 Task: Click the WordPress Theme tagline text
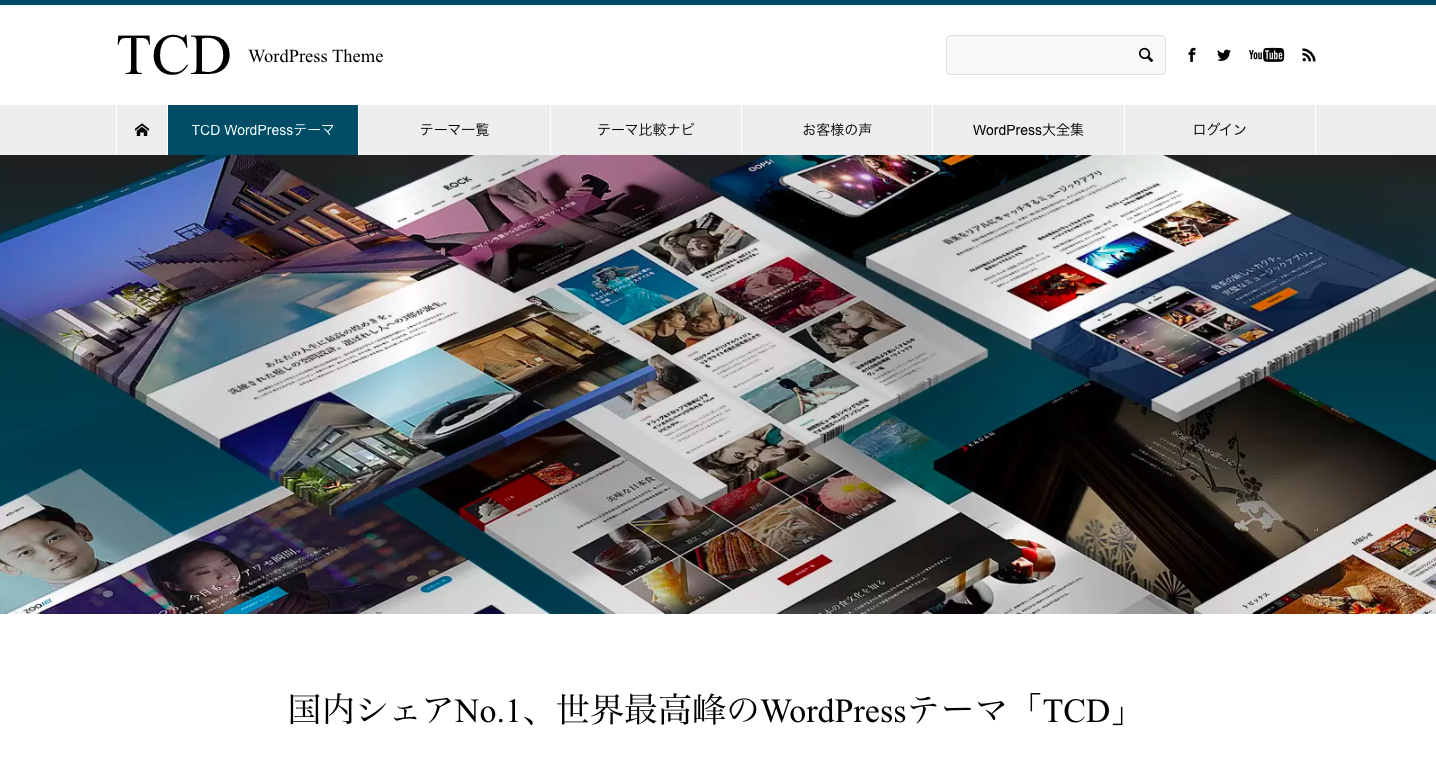316,56
